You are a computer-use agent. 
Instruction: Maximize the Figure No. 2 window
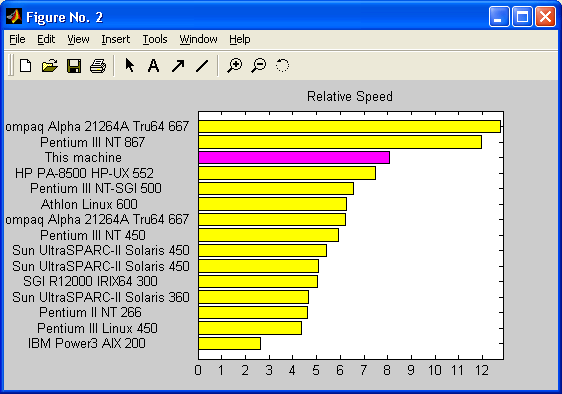522,17
